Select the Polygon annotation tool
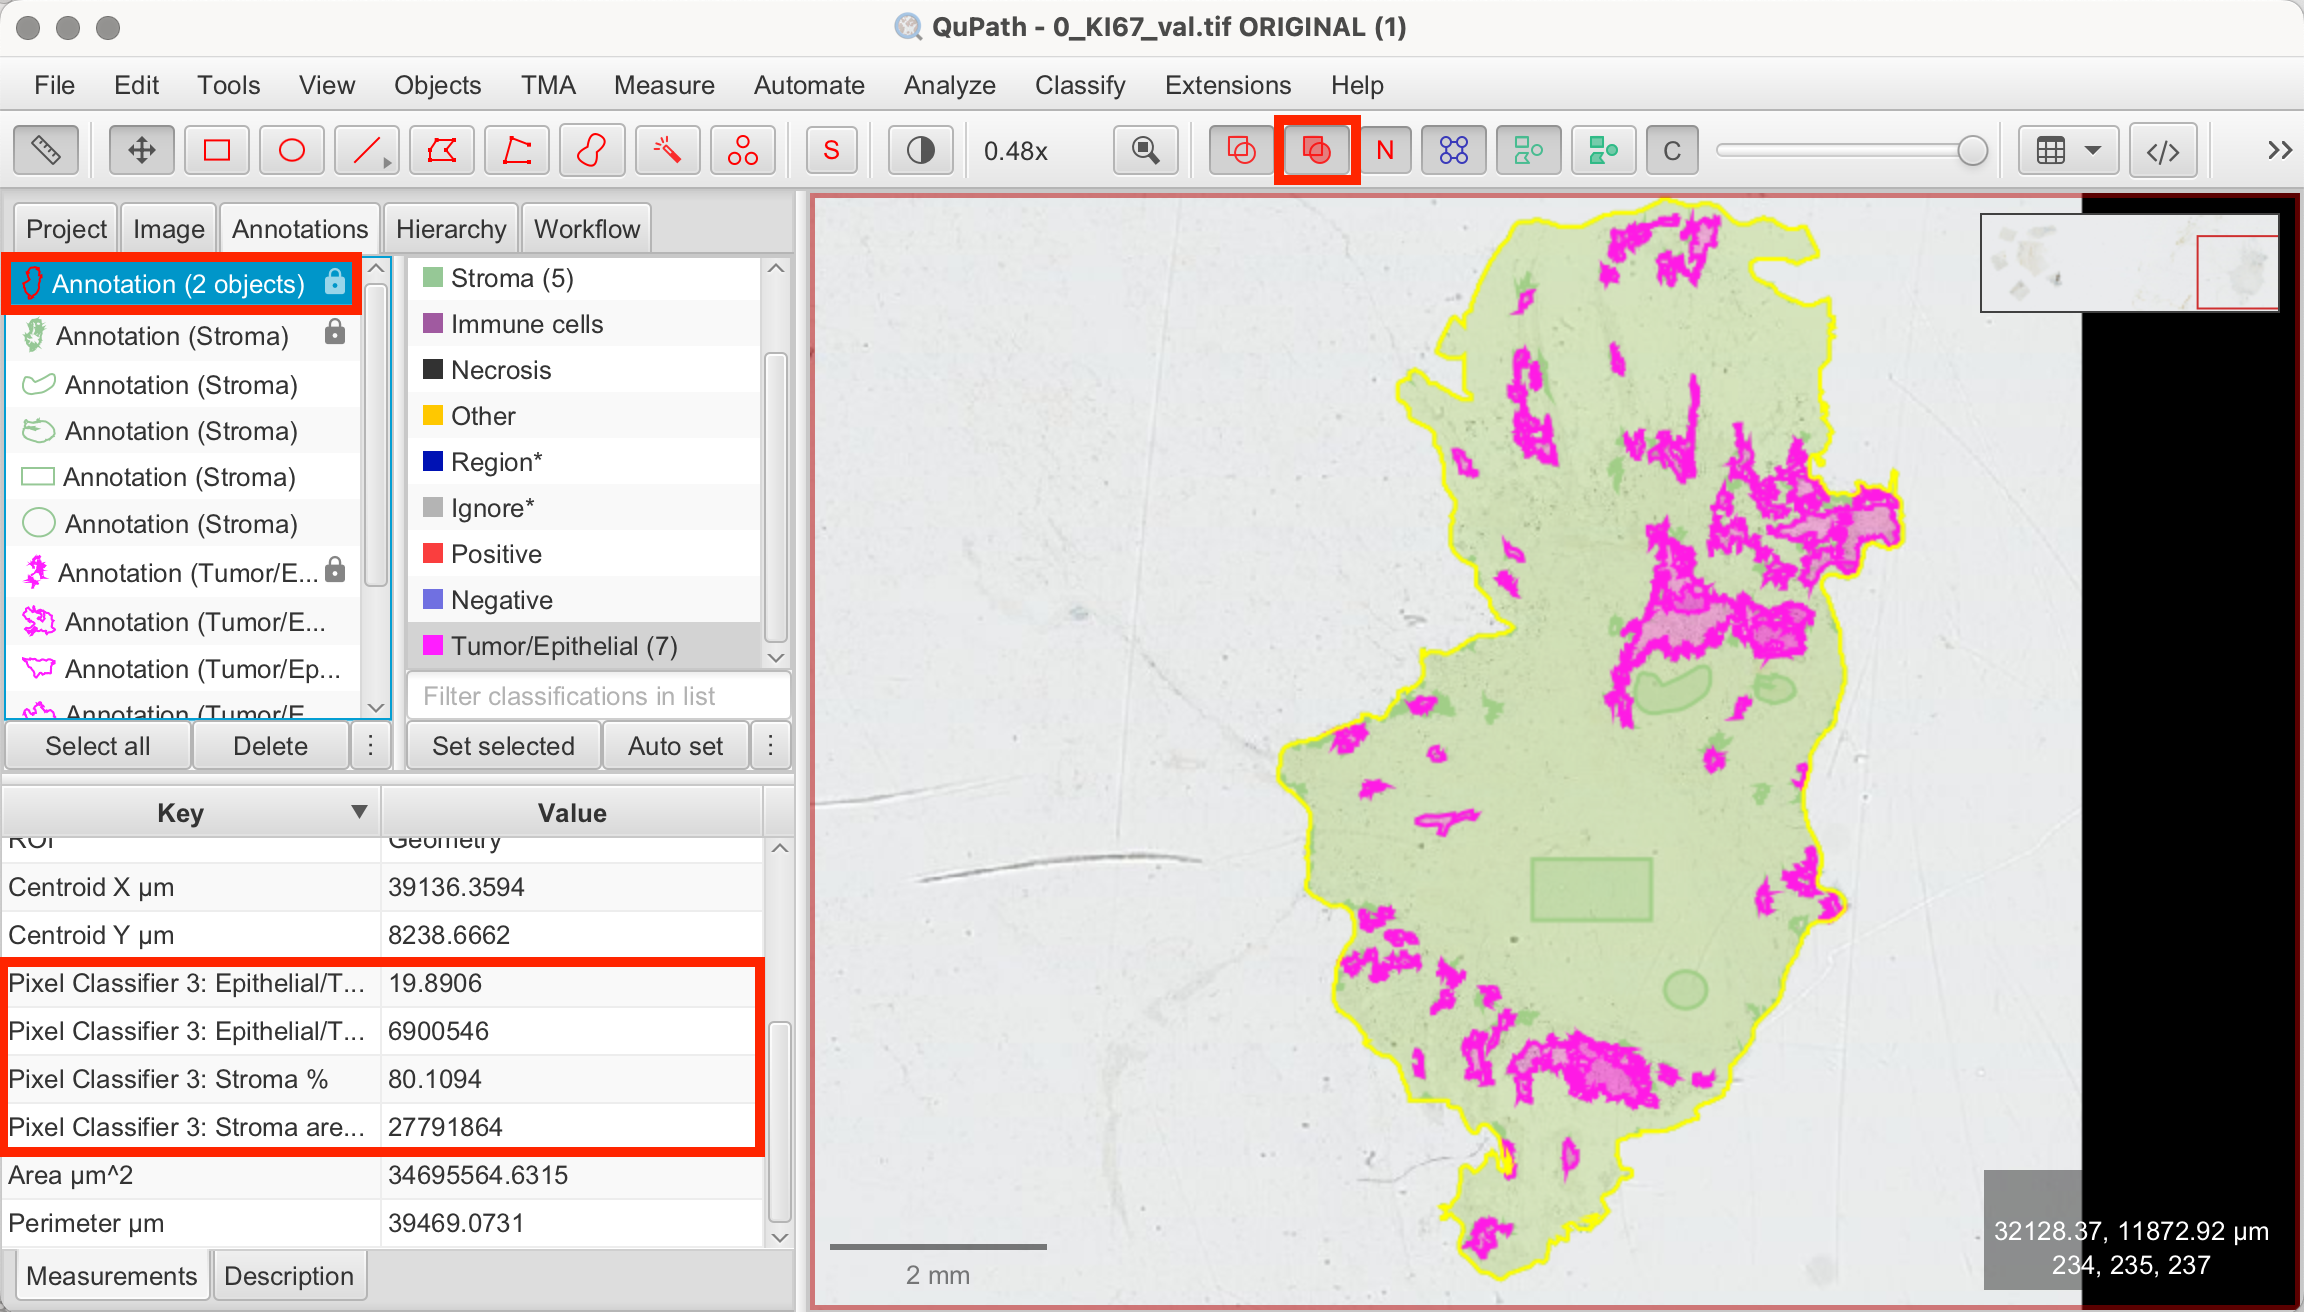Image resolution: width=2304 pixels, height=1312 pixels. coord(441,151)
